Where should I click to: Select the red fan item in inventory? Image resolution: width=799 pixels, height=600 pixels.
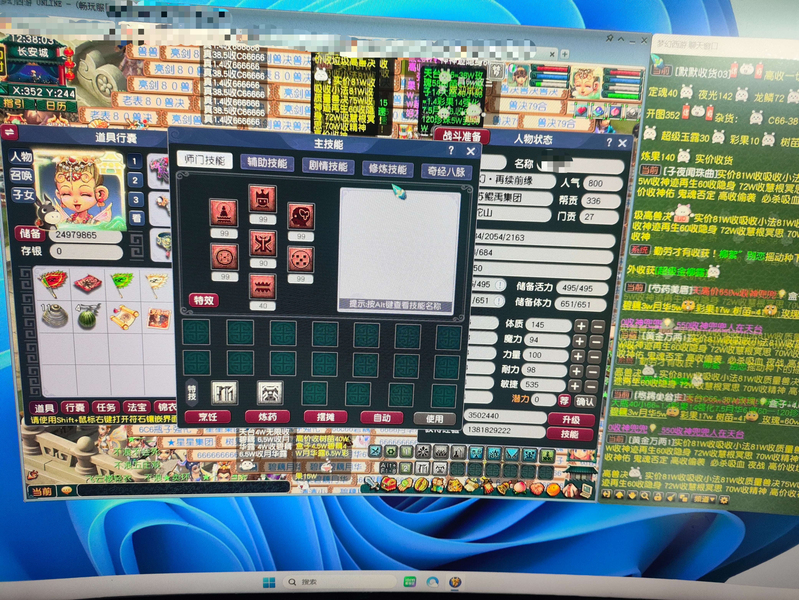[x=52, y=283]
